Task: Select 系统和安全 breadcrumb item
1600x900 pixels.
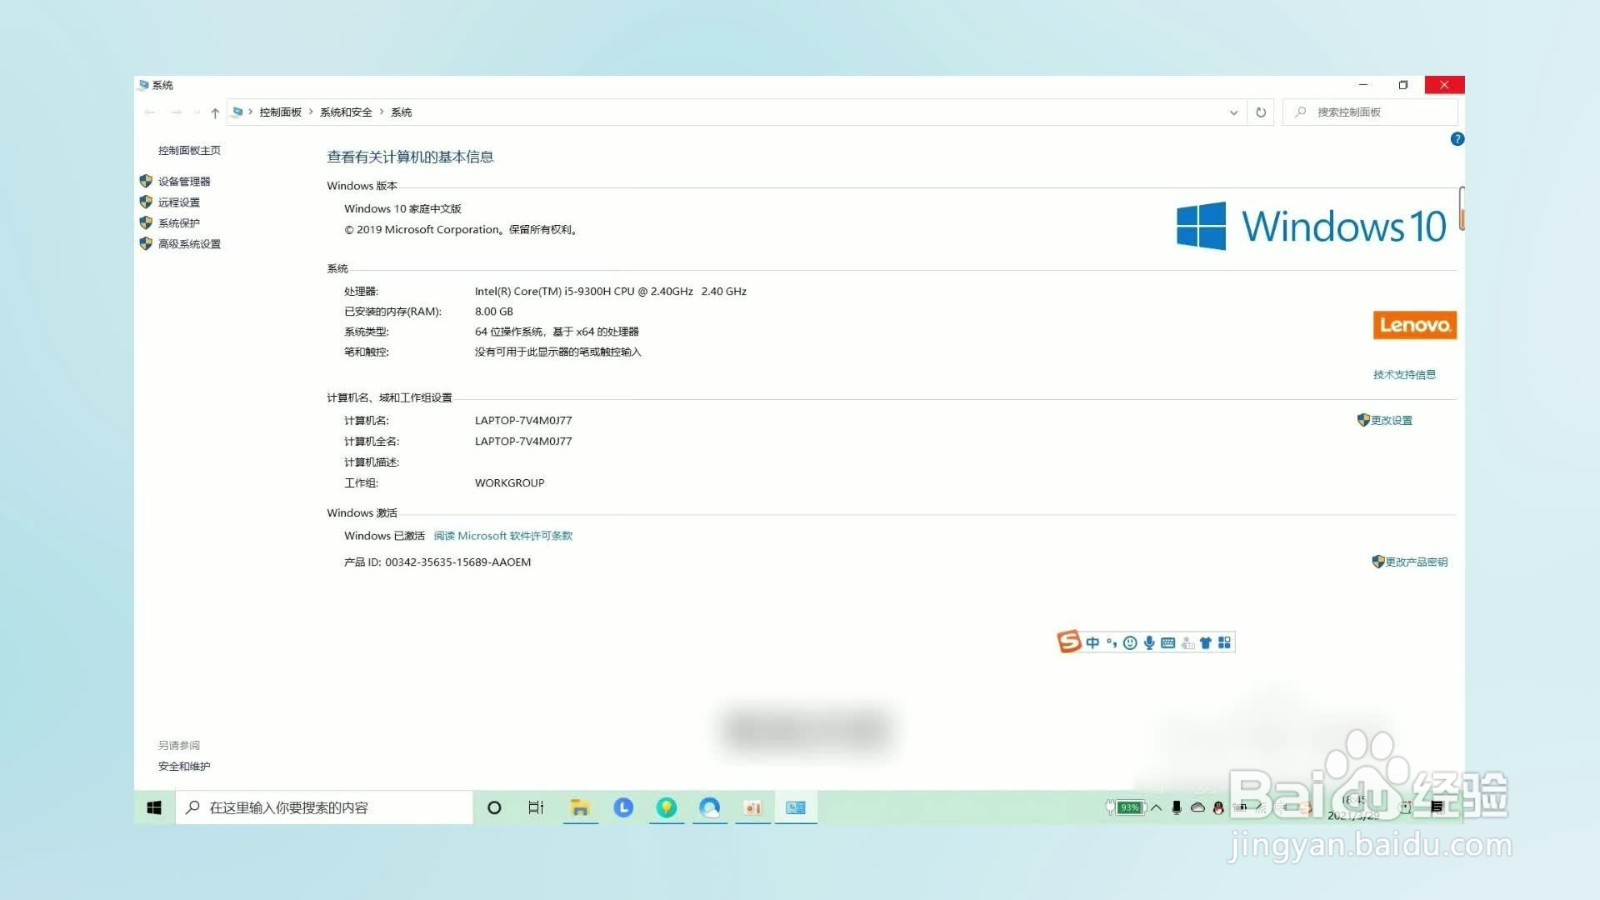Action: point(346,113)
